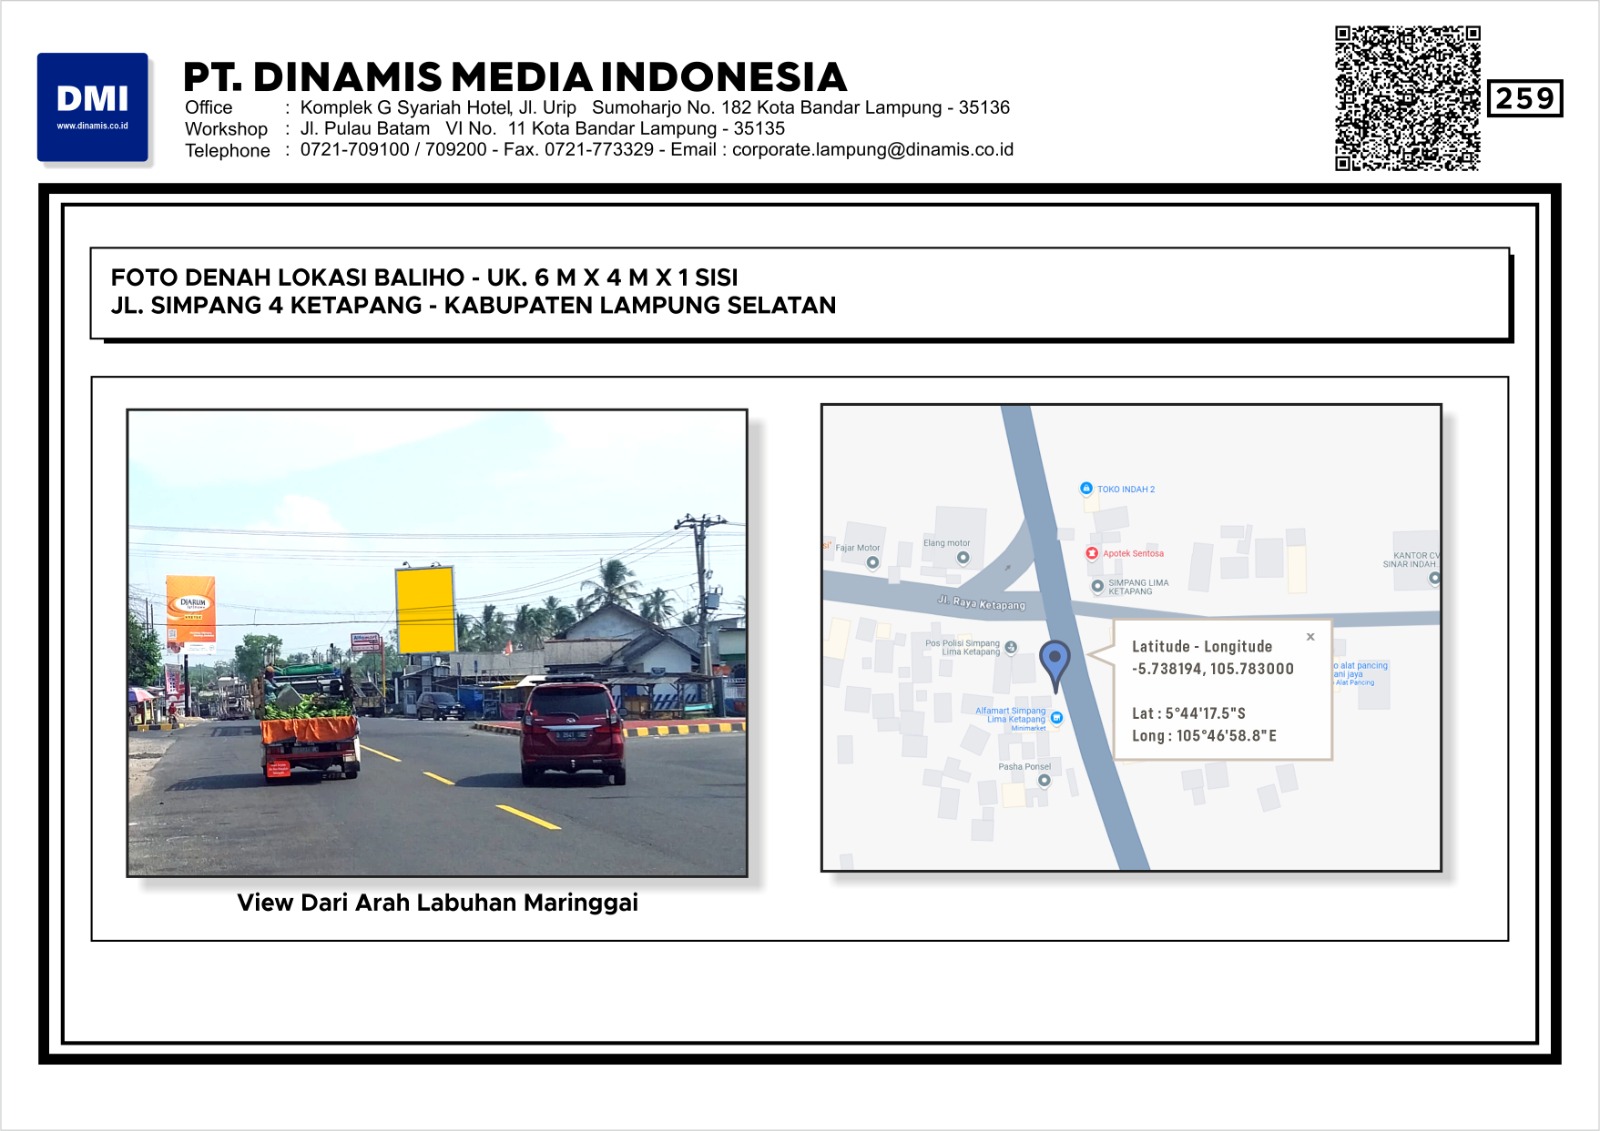The image size is (1600, 1131).
Task: Click the Jl. Raya Ketapang road label
Action: 981,602
